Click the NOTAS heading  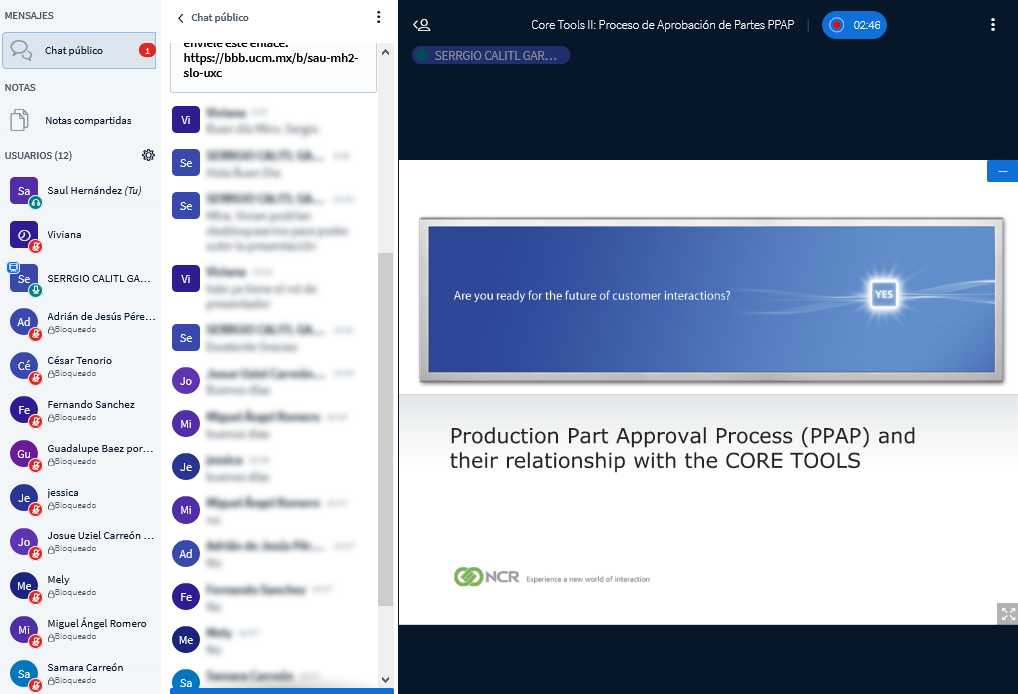click(20, 88)
